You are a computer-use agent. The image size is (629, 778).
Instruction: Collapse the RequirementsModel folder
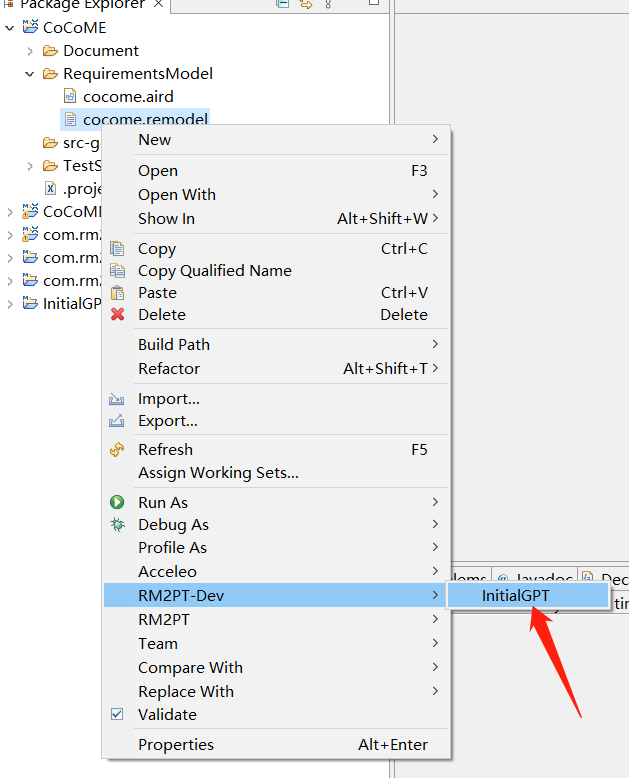pyautogui.click(x=30, y=74)
